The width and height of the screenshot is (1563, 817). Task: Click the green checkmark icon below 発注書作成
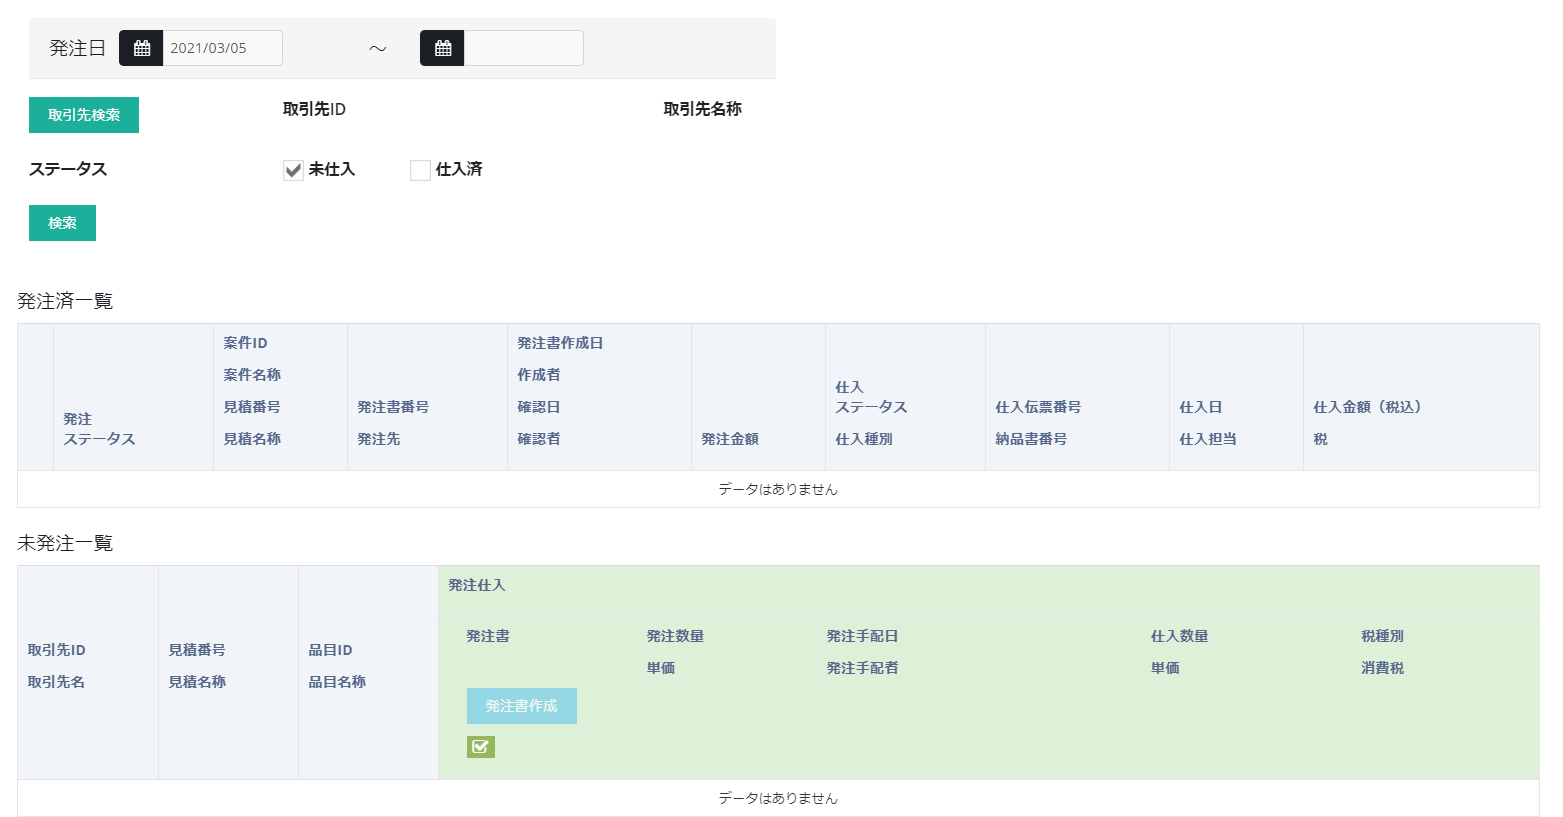[x=480, y=747]
